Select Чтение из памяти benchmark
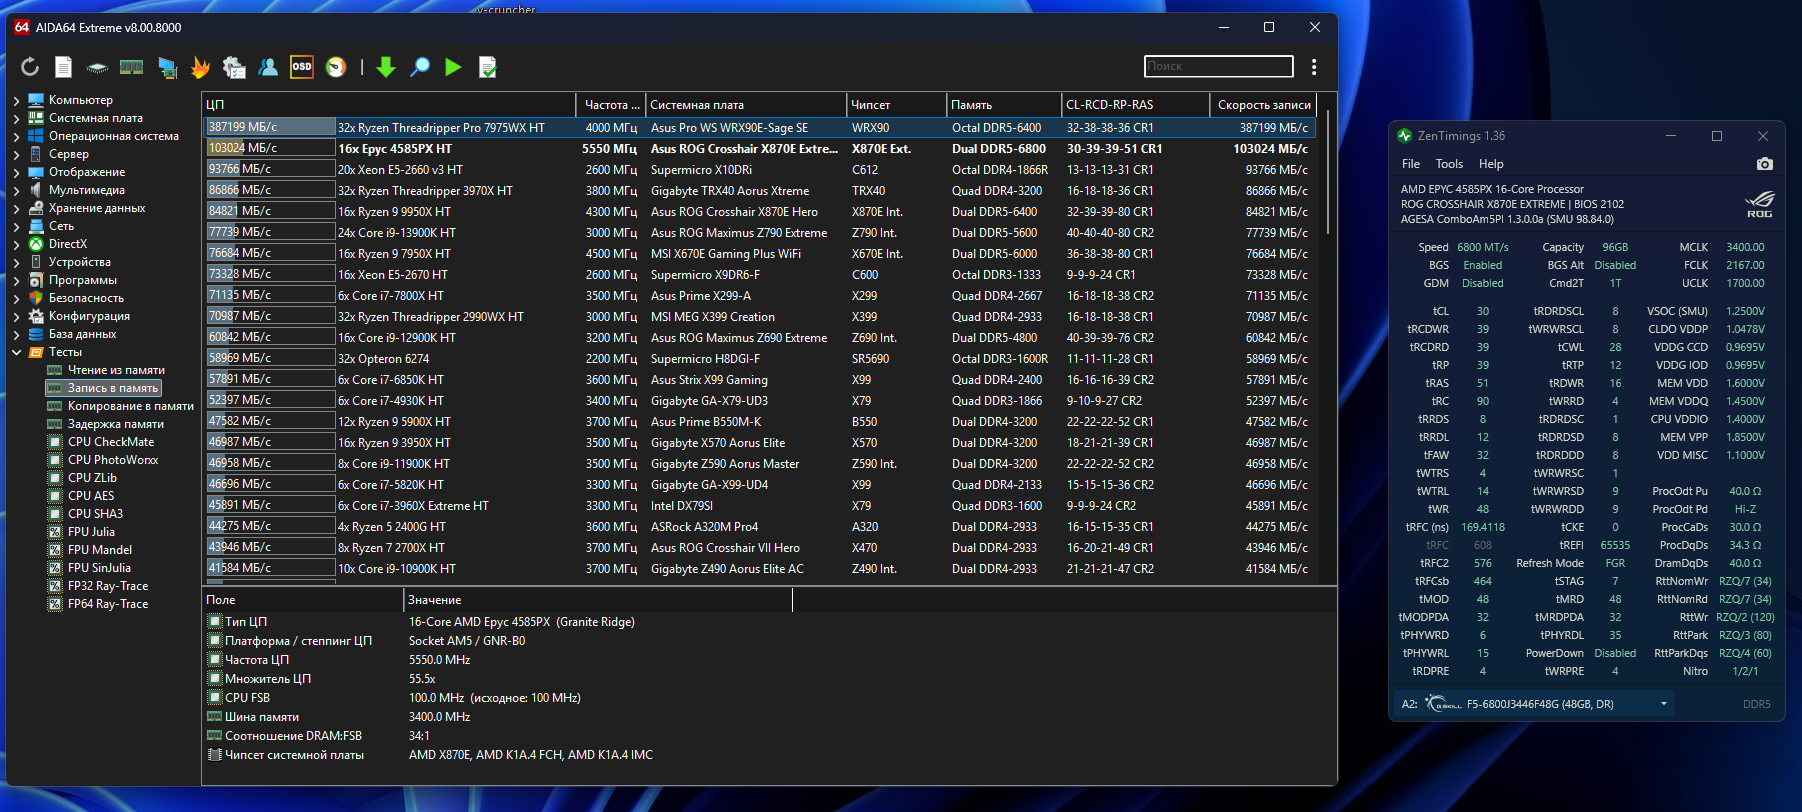1802x812 pixels. pyautogui.click(x=116, y=370)
